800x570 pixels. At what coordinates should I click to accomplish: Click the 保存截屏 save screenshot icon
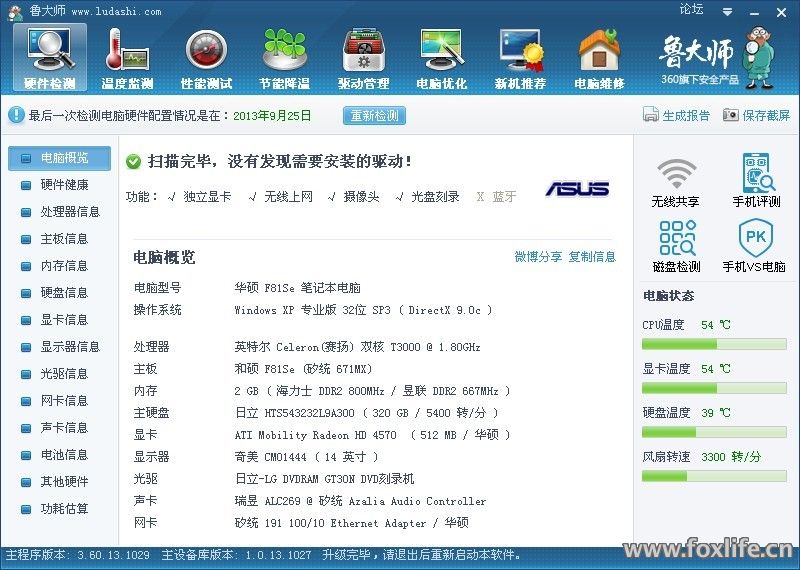click(731, 115)
